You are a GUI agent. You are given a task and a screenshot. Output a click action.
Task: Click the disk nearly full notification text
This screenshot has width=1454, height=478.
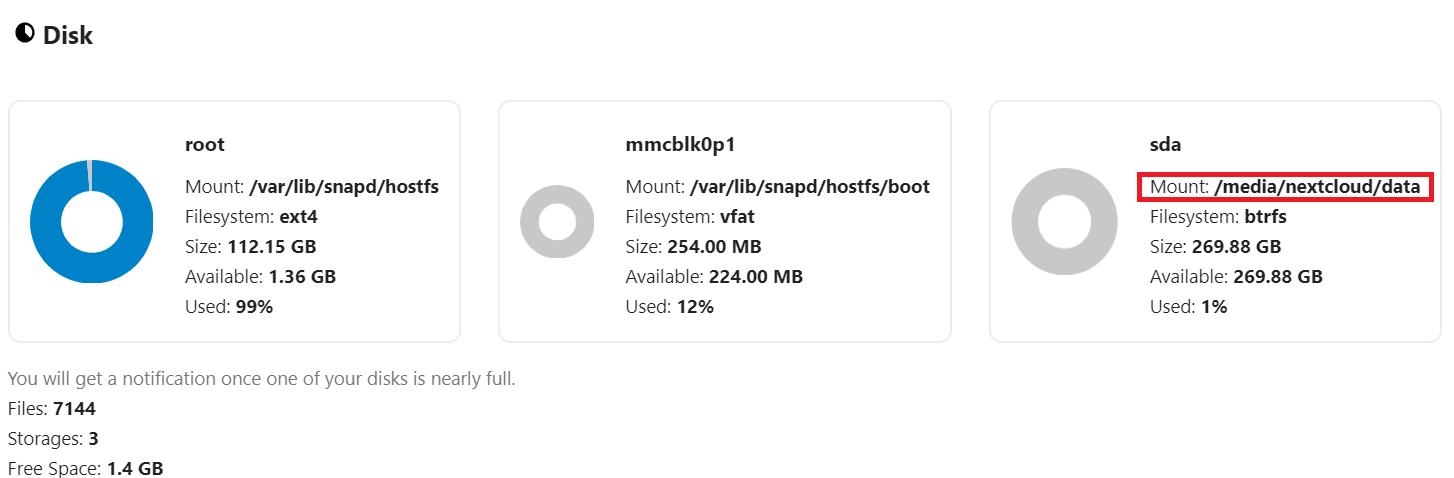(262, 379)
